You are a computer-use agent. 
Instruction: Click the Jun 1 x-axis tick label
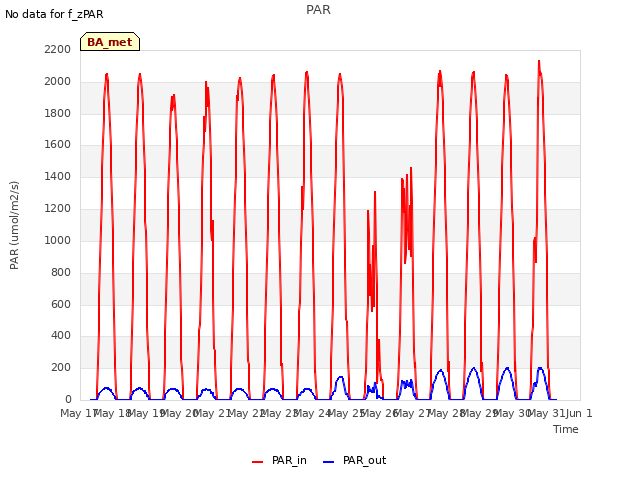(579, 413)
